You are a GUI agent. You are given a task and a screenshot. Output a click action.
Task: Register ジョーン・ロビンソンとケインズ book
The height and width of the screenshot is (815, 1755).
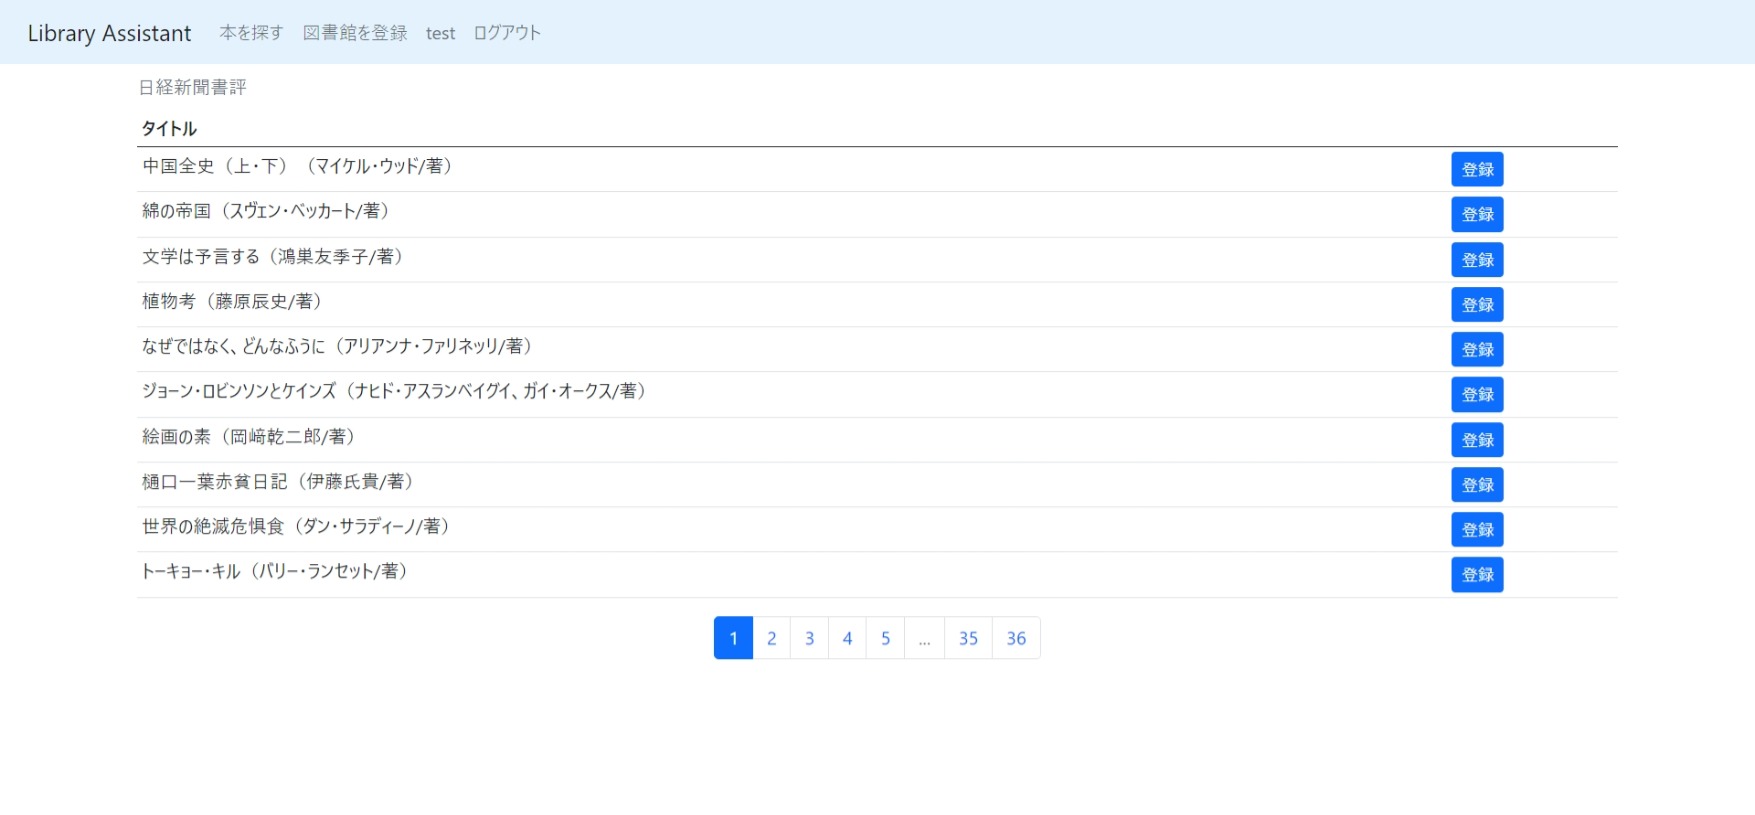pyautogui.click(x=1477, y=394)
